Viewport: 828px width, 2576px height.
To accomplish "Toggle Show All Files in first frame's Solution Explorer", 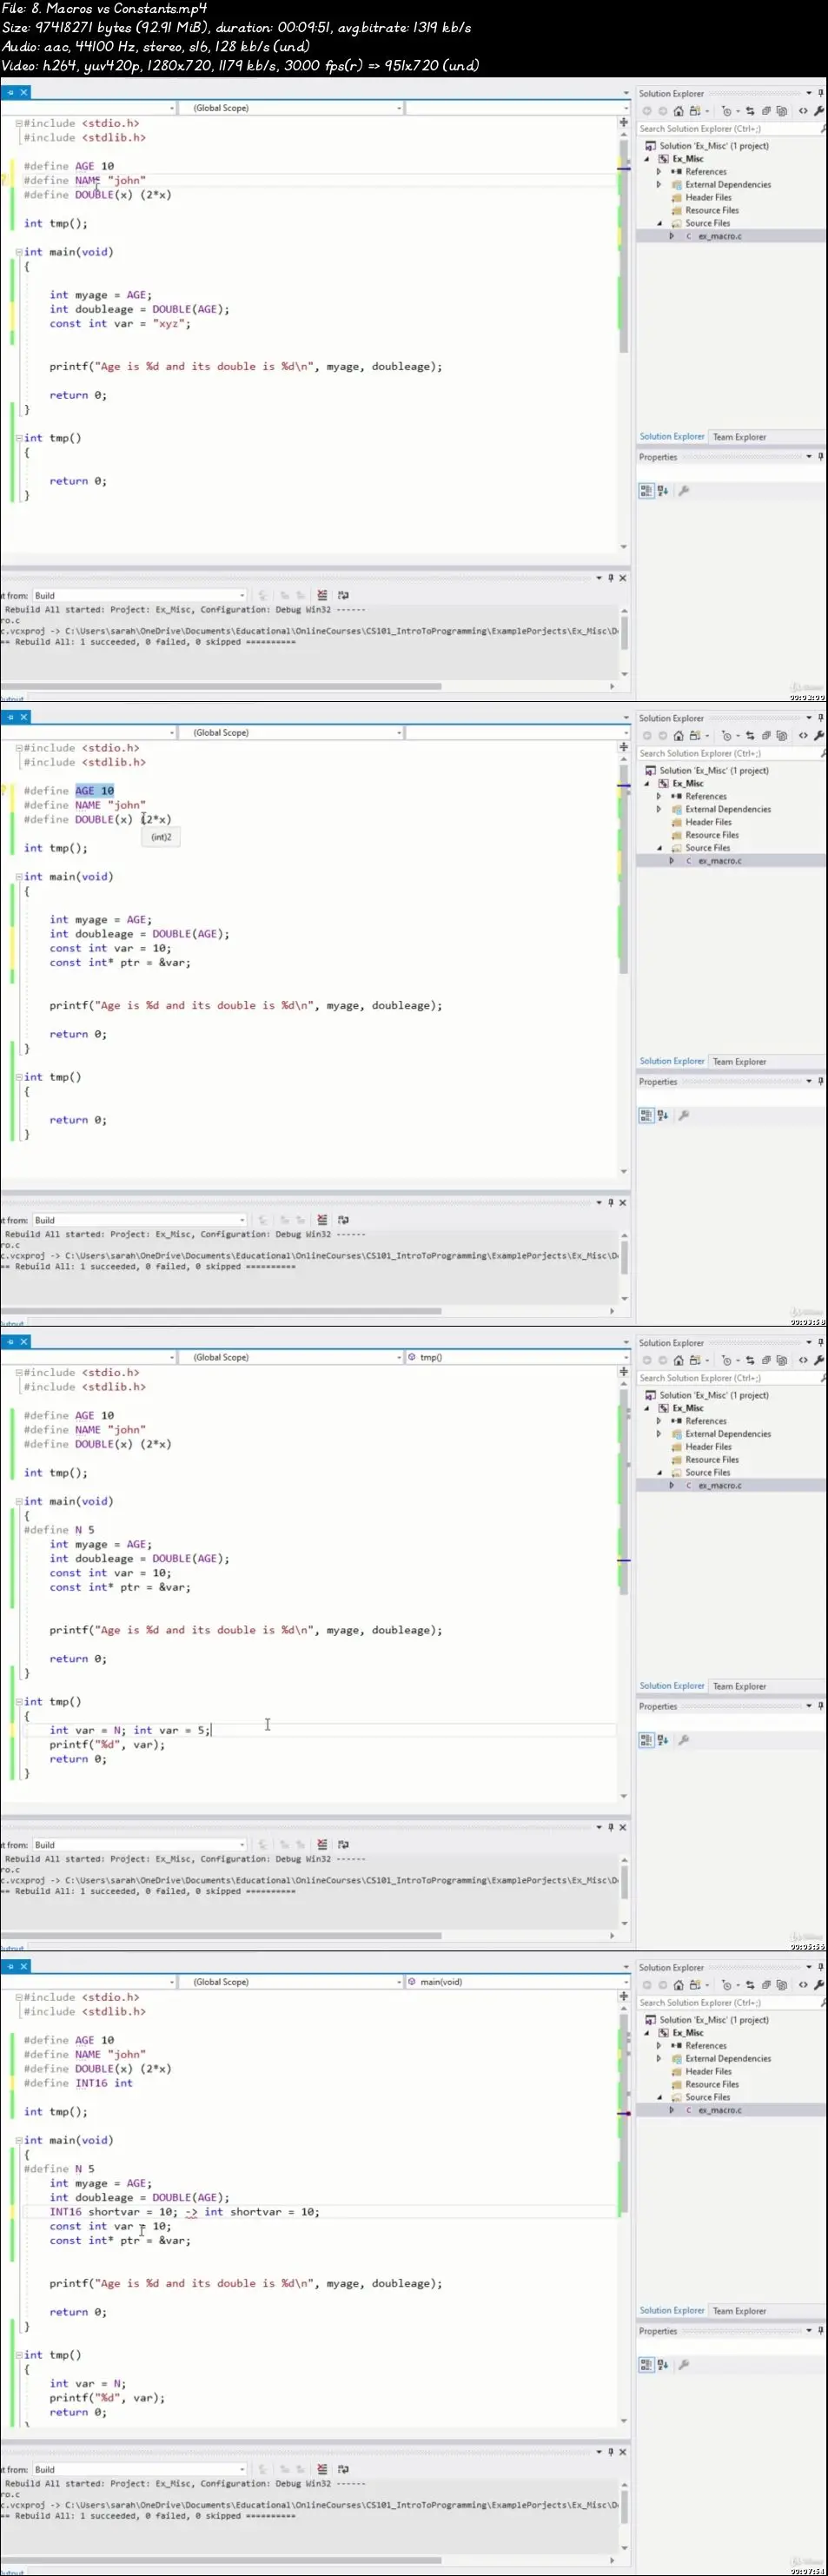I will tap(782, 111).
